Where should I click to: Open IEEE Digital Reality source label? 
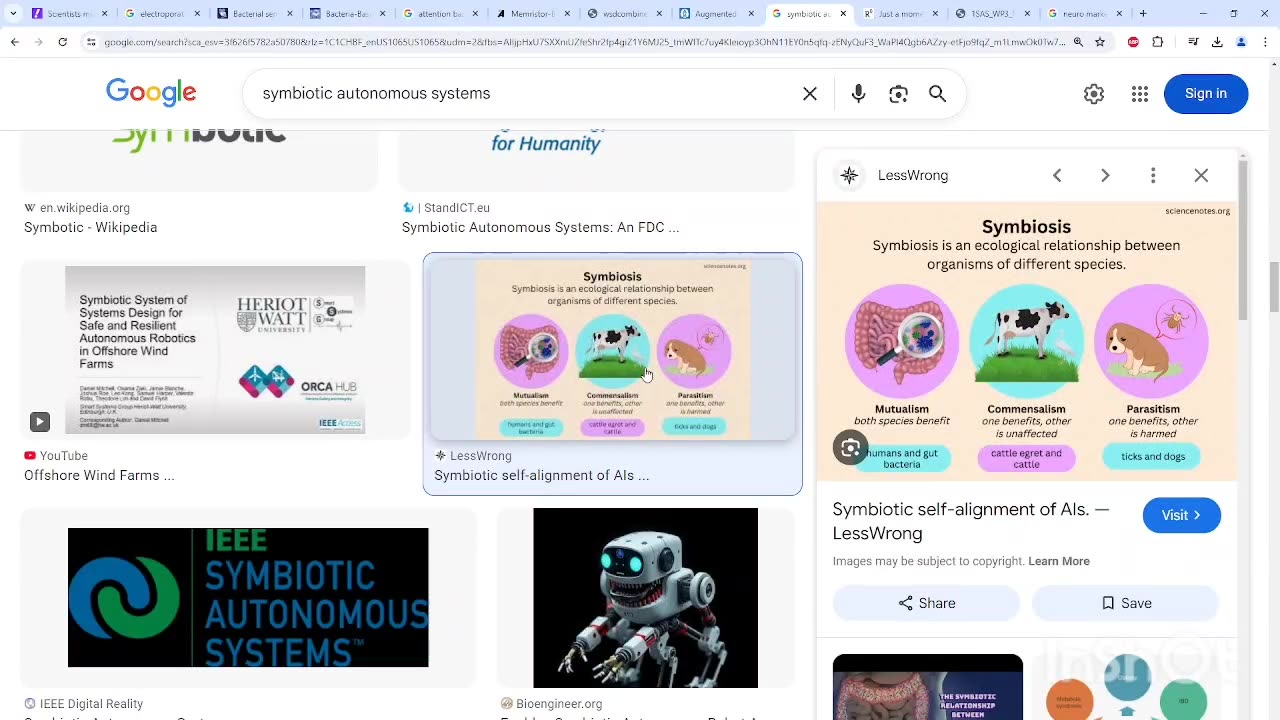pyautogui.click(x=91, y=703)
